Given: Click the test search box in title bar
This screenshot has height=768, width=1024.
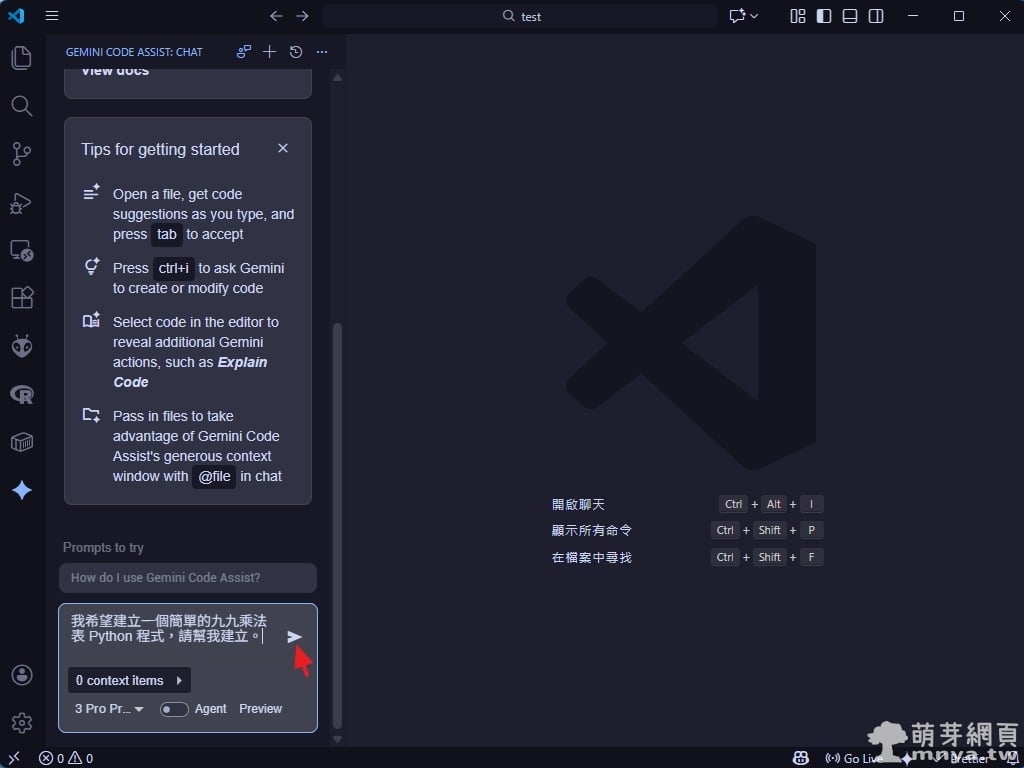Looking at the screenshot, I should (520, 16).
